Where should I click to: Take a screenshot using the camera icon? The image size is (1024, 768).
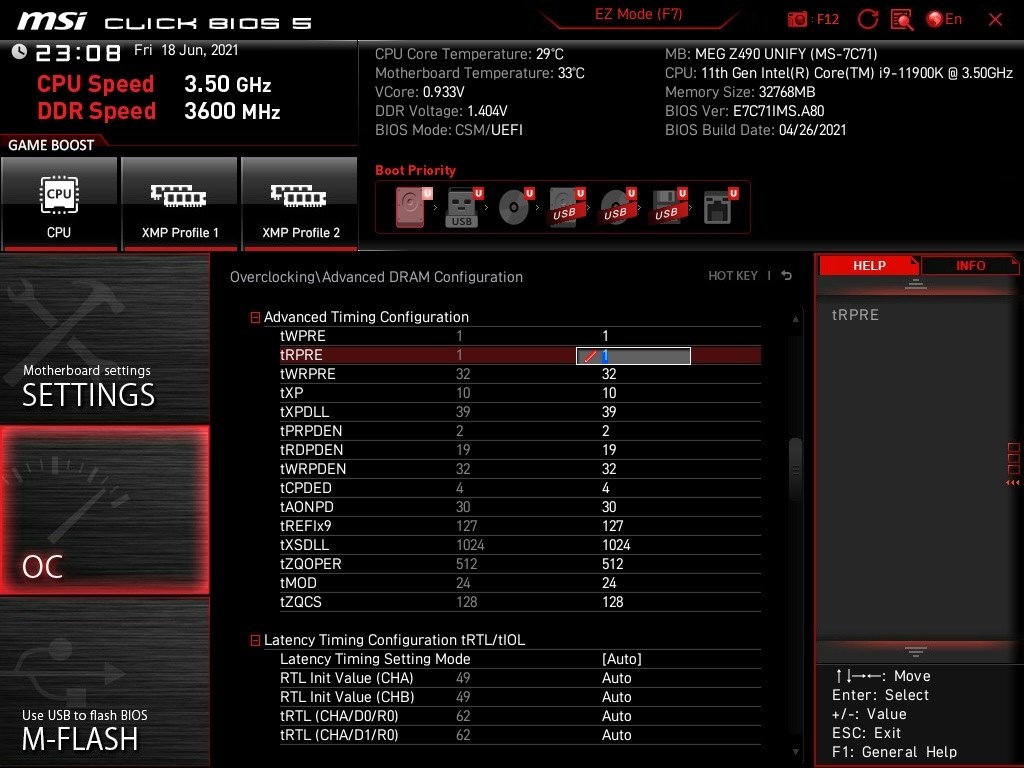point(797,19)
